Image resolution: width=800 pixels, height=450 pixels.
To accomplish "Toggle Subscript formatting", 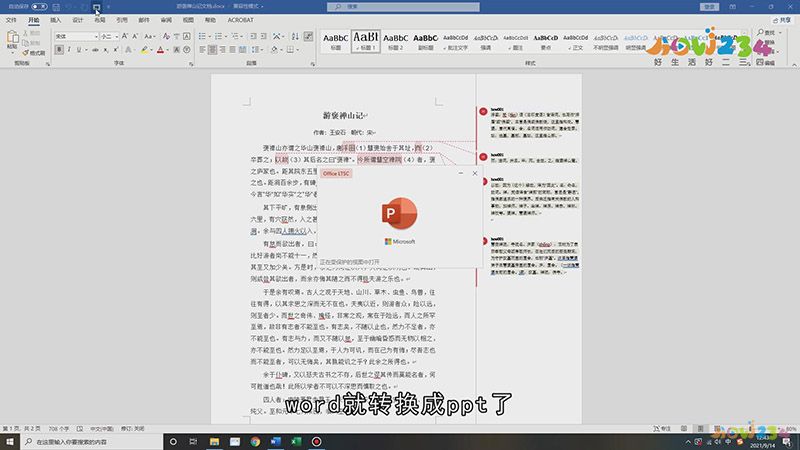I will click(106, 49).
